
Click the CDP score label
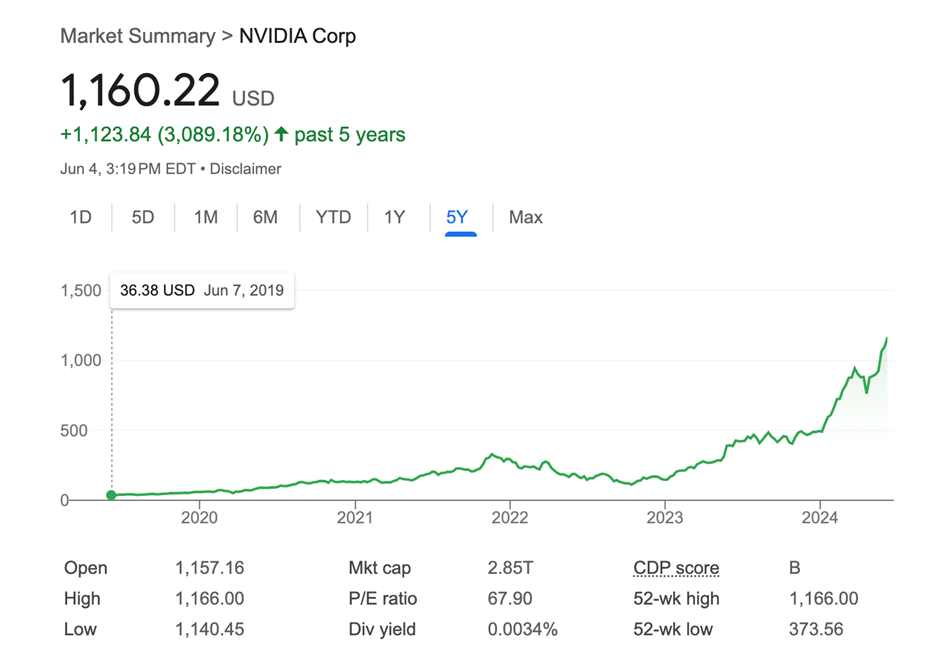(x=676, y=568)
